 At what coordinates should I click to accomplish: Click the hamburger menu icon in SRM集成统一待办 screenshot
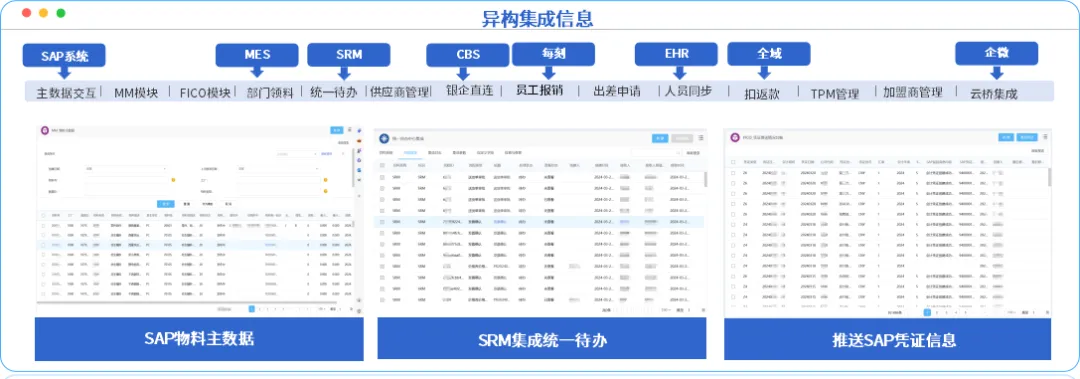701,138
